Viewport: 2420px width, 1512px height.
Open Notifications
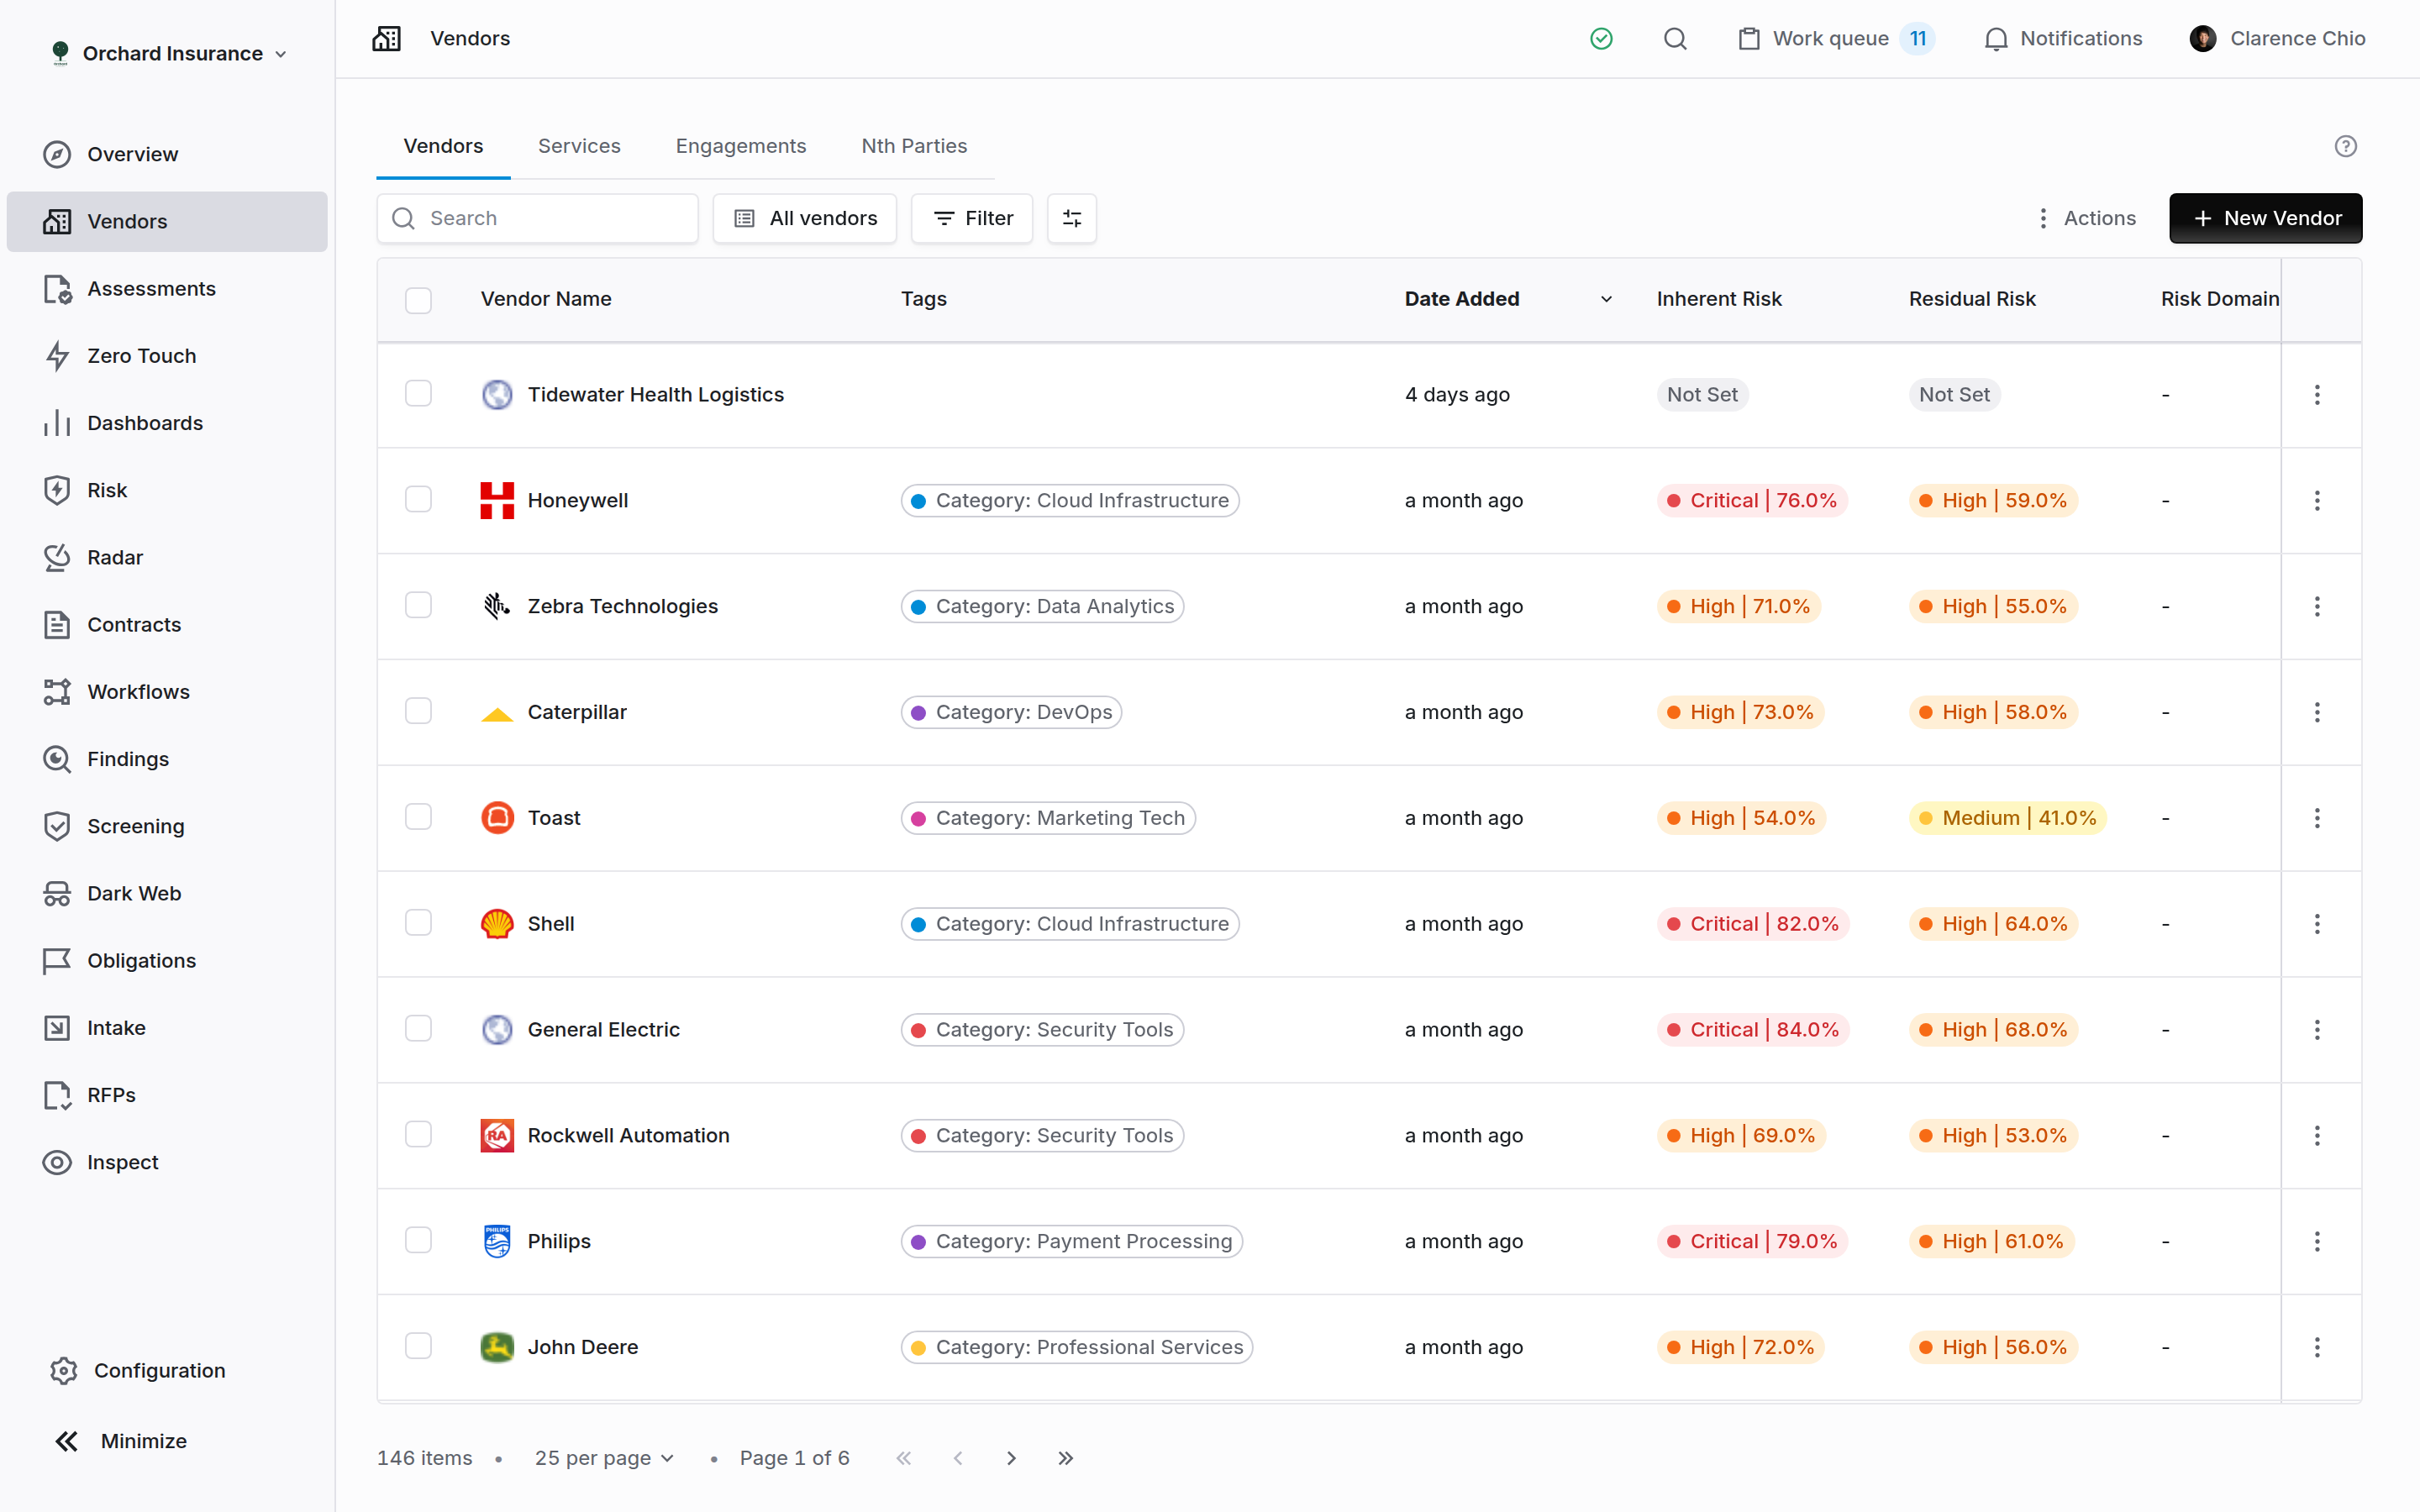2063,39
